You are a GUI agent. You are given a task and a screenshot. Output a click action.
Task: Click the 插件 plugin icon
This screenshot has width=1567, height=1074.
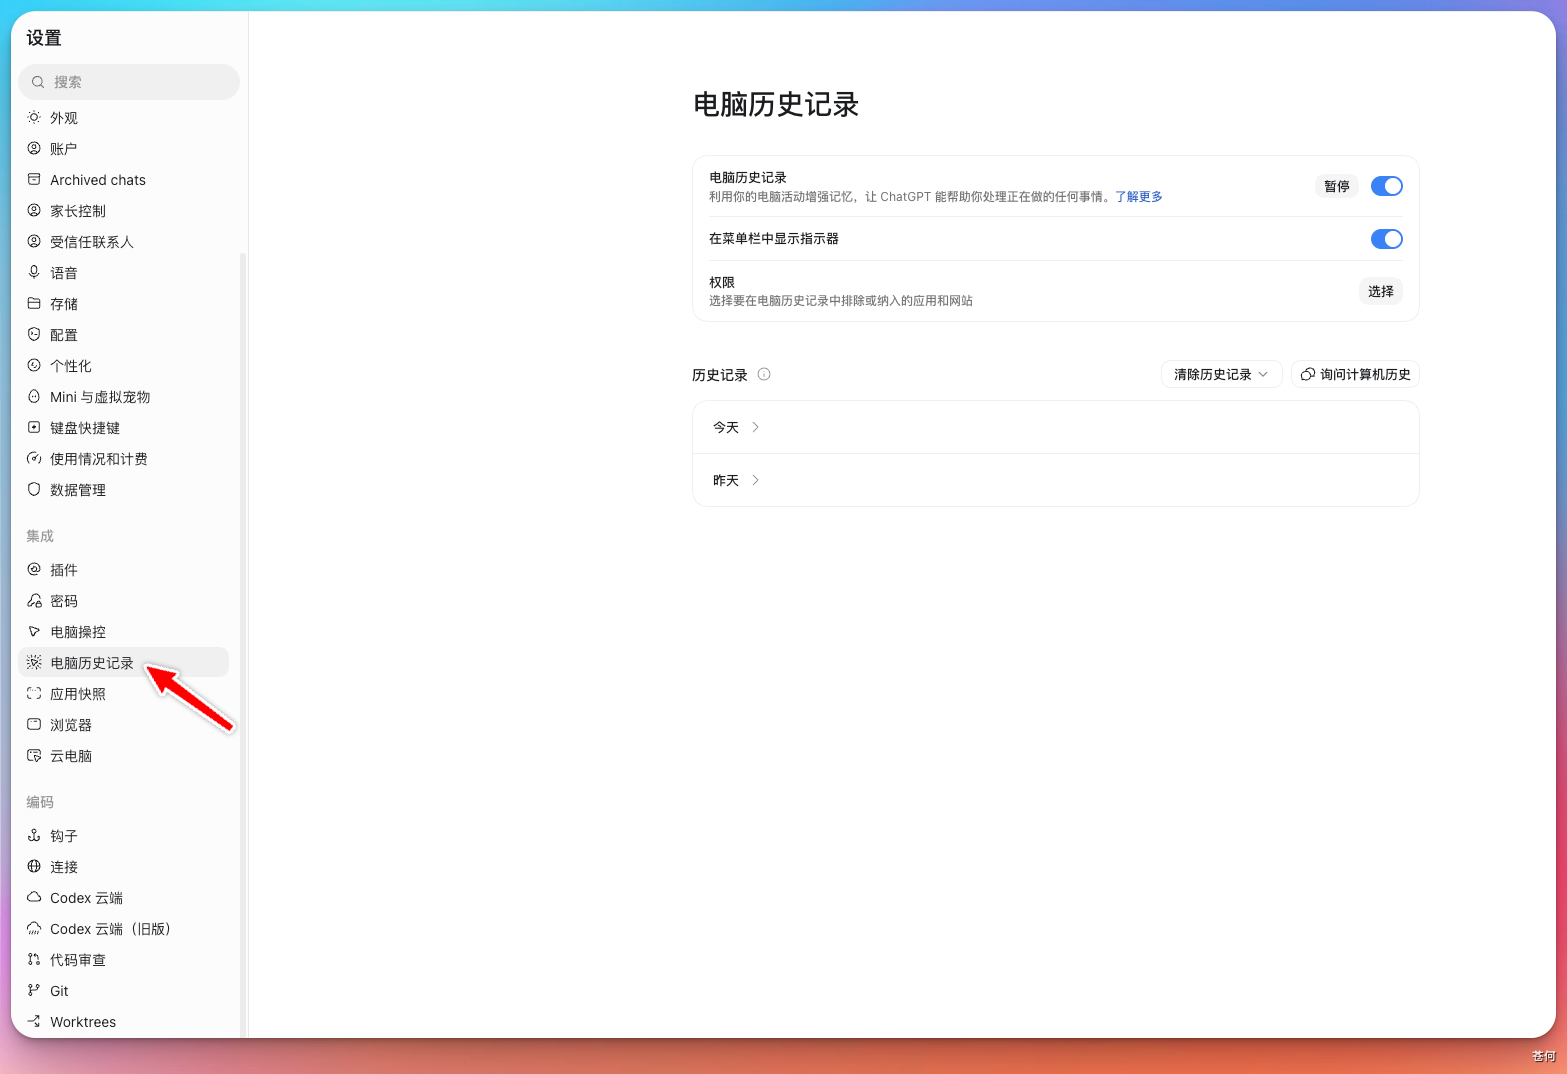(34, 569)
